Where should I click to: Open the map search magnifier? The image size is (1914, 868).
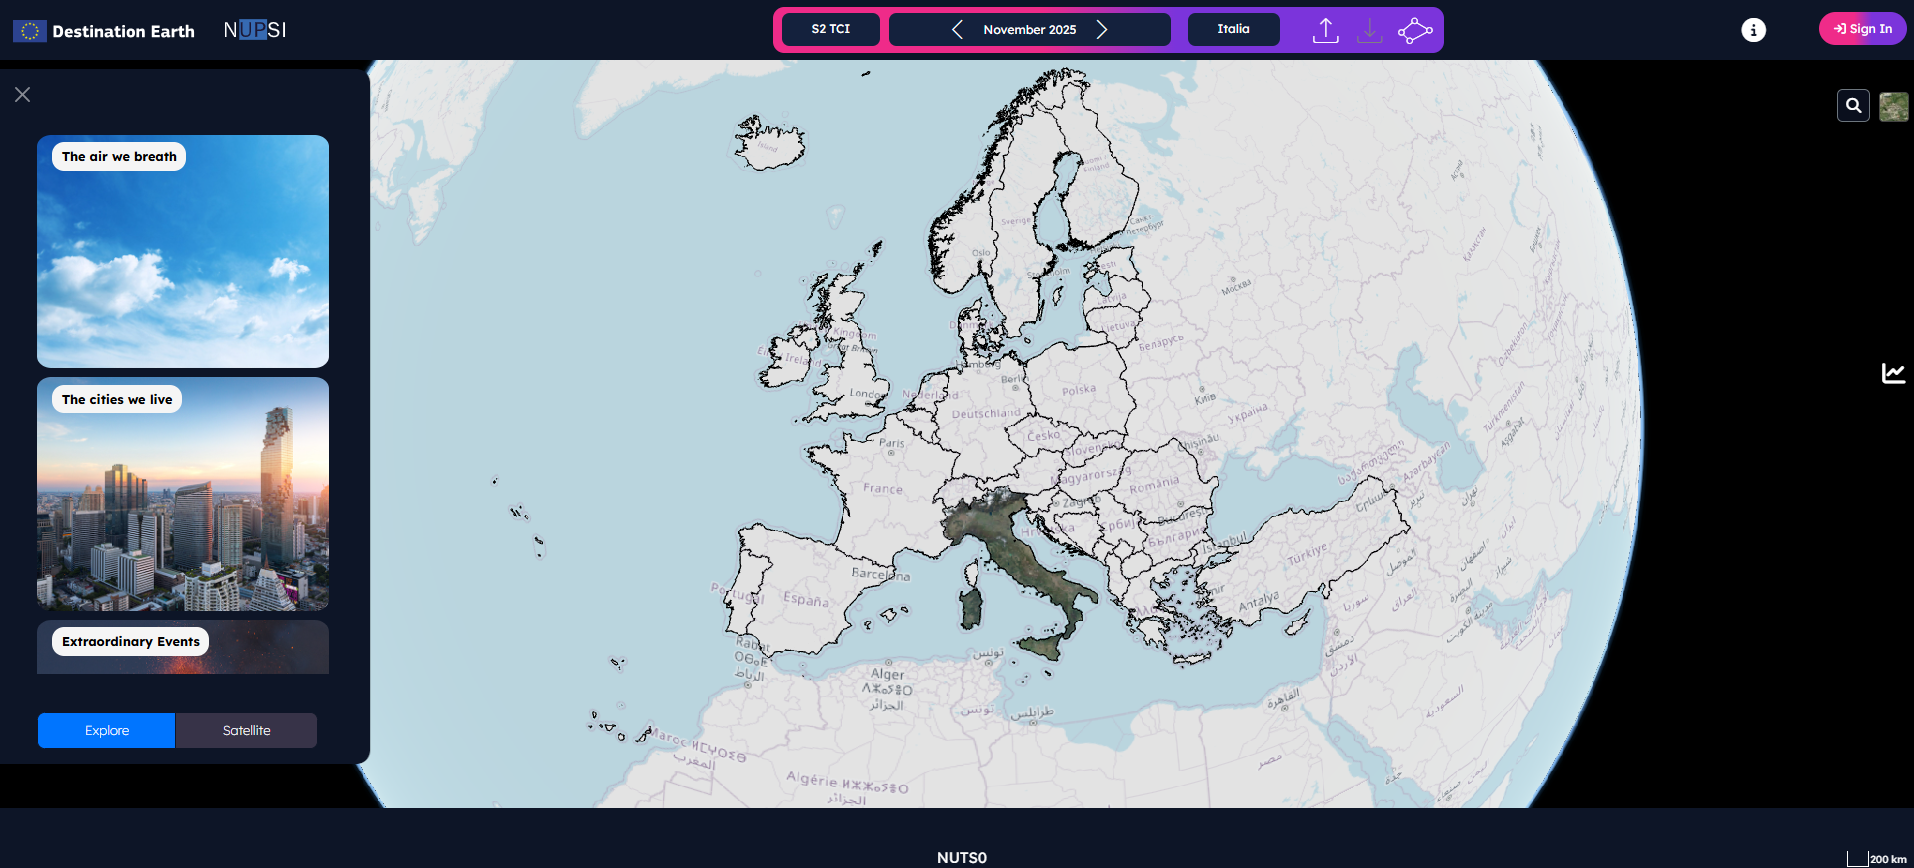[x=1853, y=105]
